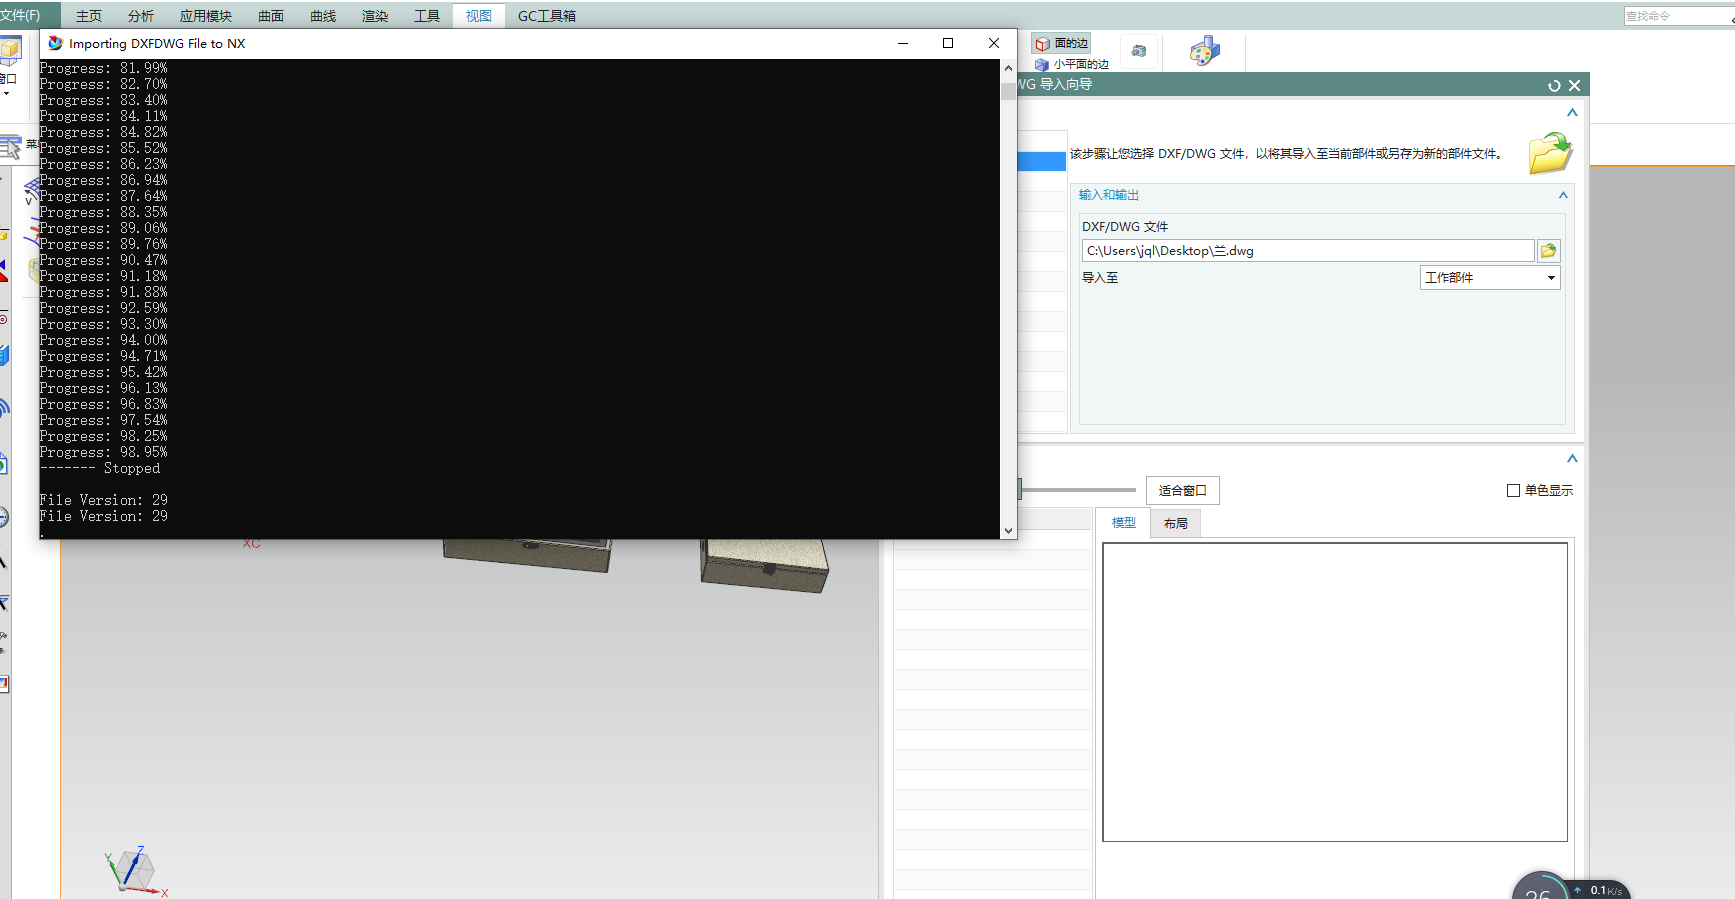This screenshot has width=1735, height=899.
Task: Open the 渲染 ribbon tab
Action: [x=375, y=16]
